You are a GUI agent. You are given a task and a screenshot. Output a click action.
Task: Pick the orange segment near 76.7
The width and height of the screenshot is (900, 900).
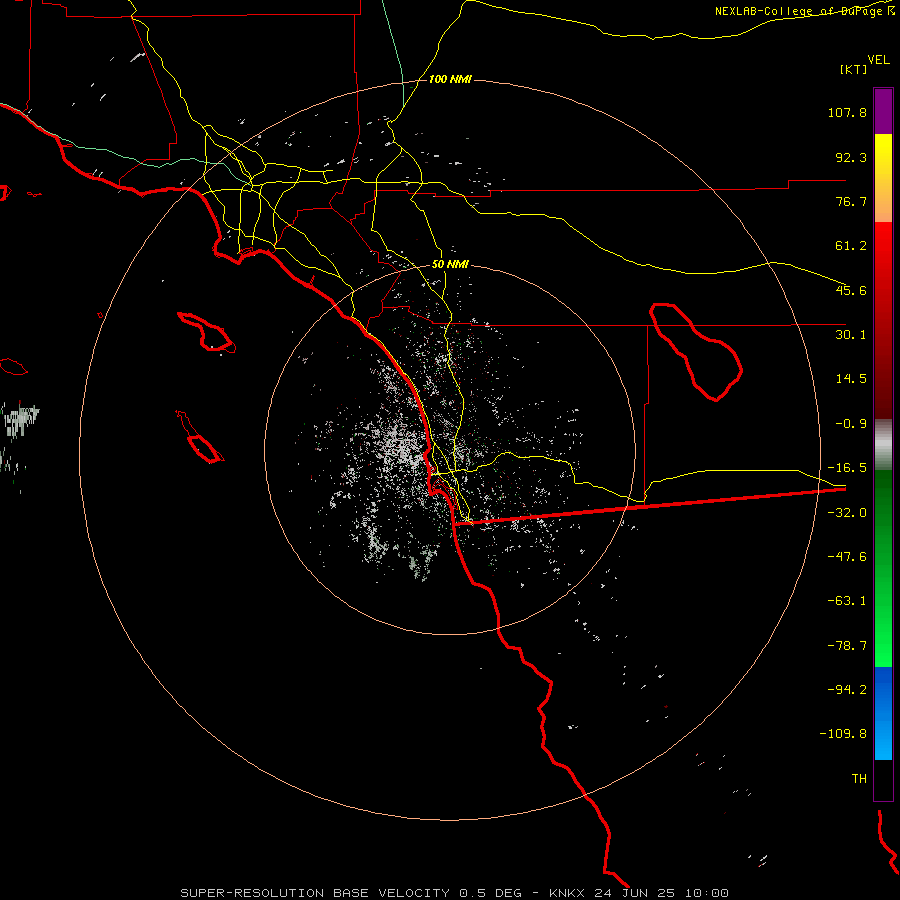coord(883,201)
